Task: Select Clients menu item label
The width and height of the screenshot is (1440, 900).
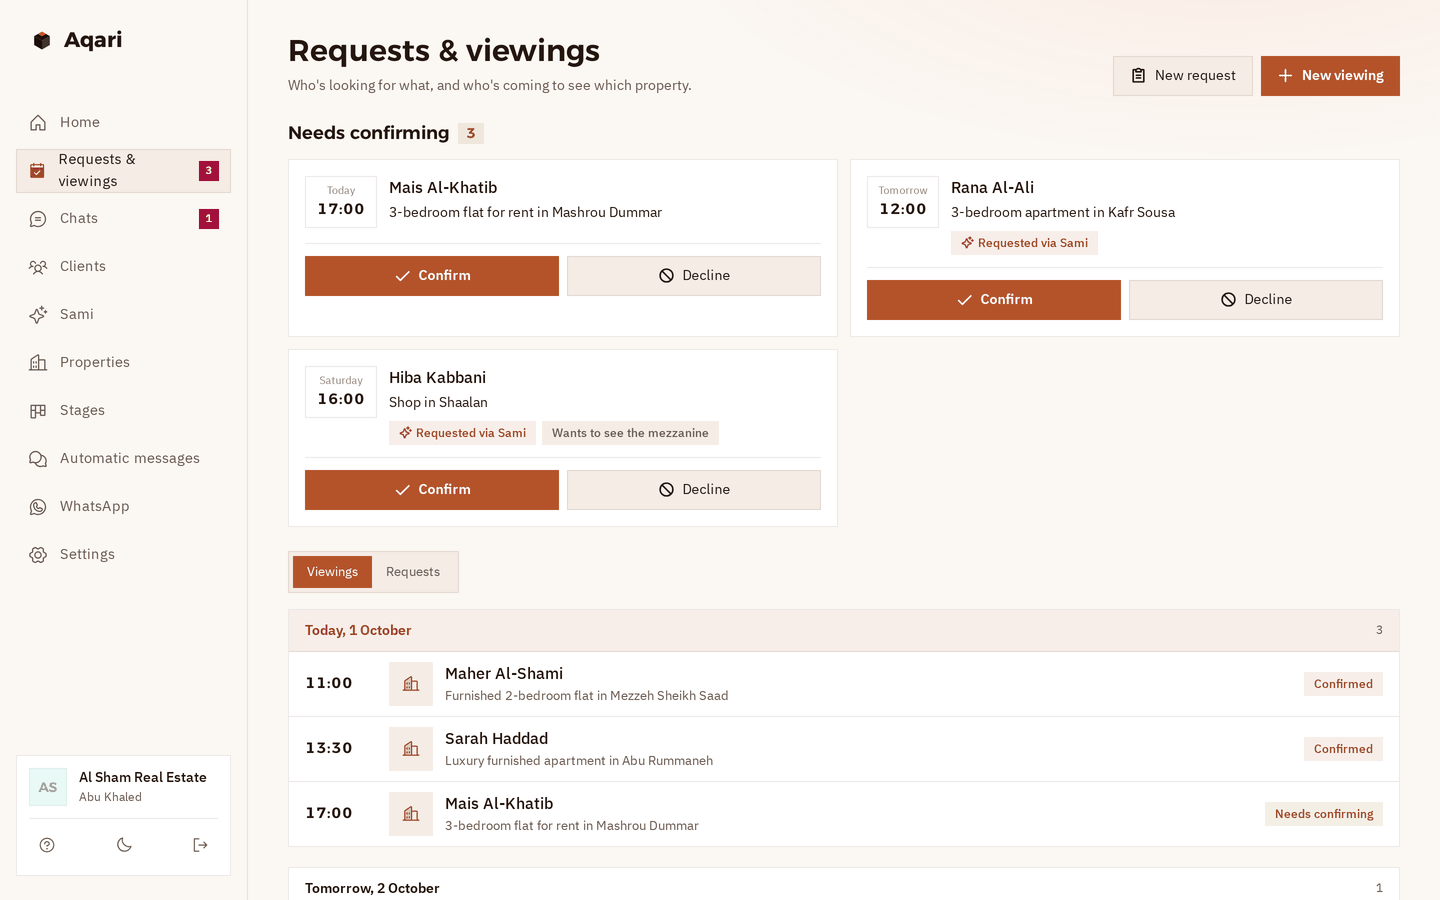Action: 83,267
